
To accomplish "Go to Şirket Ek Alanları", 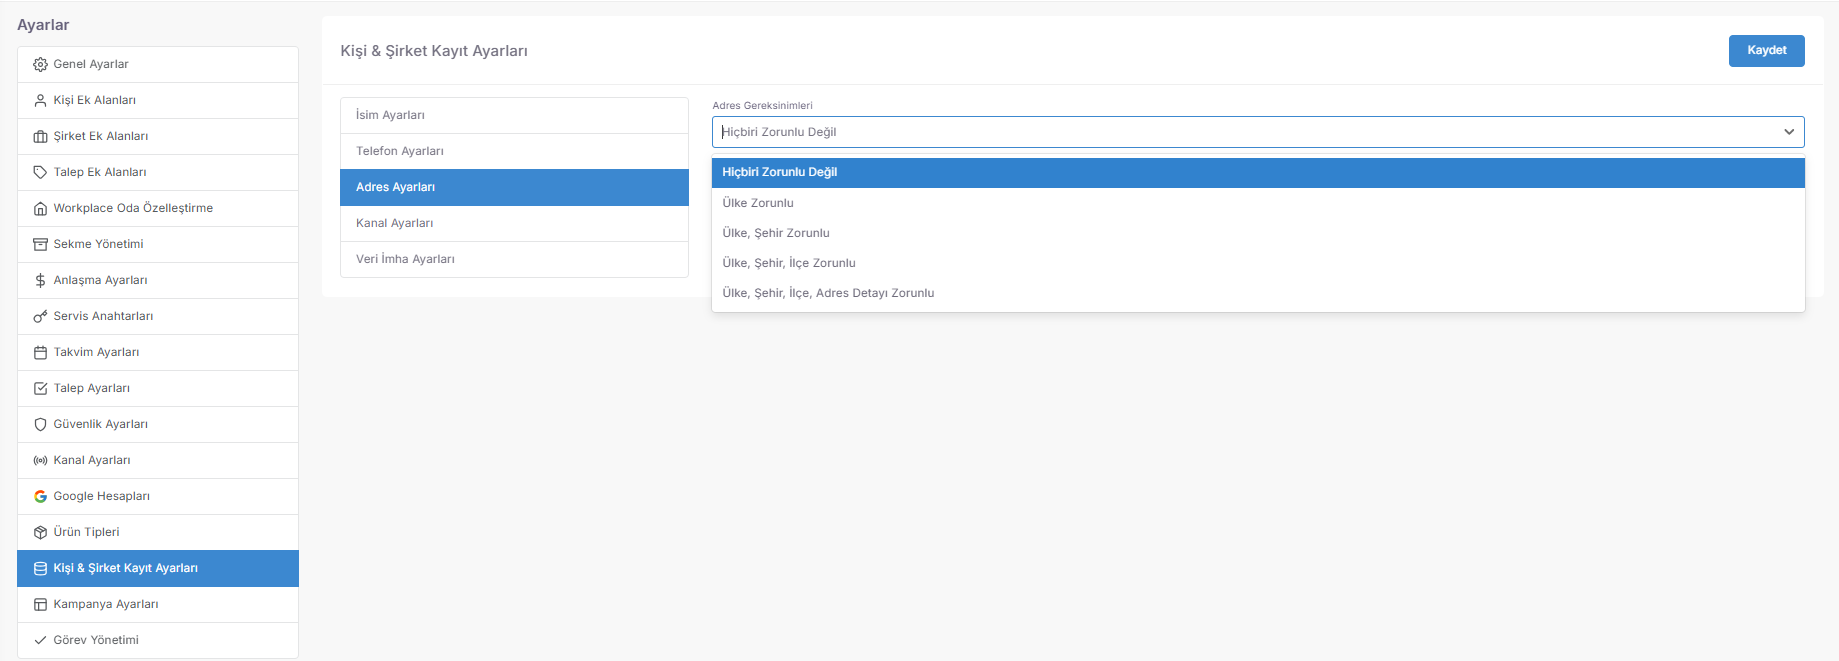I will point(158,136).
